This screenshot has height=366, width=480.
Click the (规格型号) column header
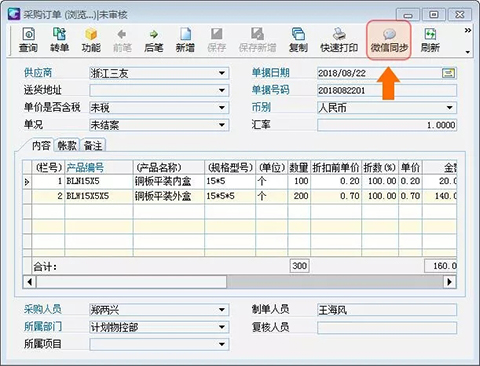(x=230, y=167)
